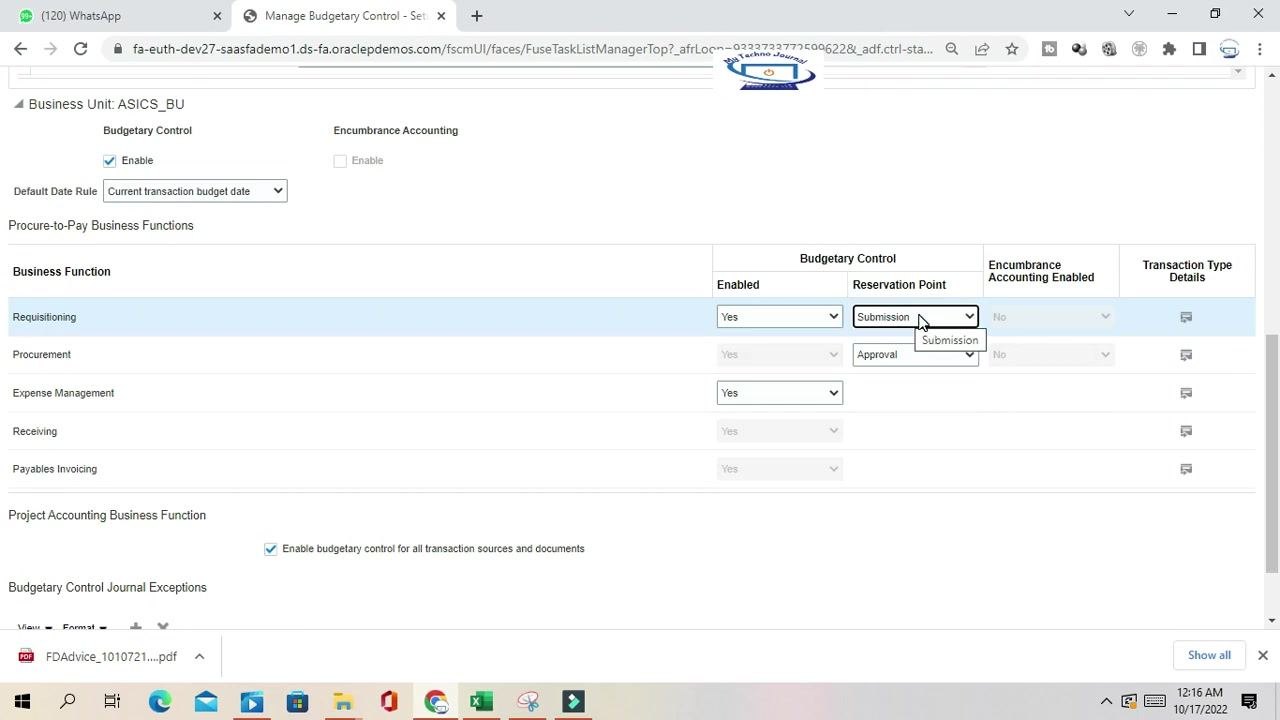Close the downloads bar
Viewport: 1280px width, 720px height.
pyautogui.click(x=1262, y=655)
